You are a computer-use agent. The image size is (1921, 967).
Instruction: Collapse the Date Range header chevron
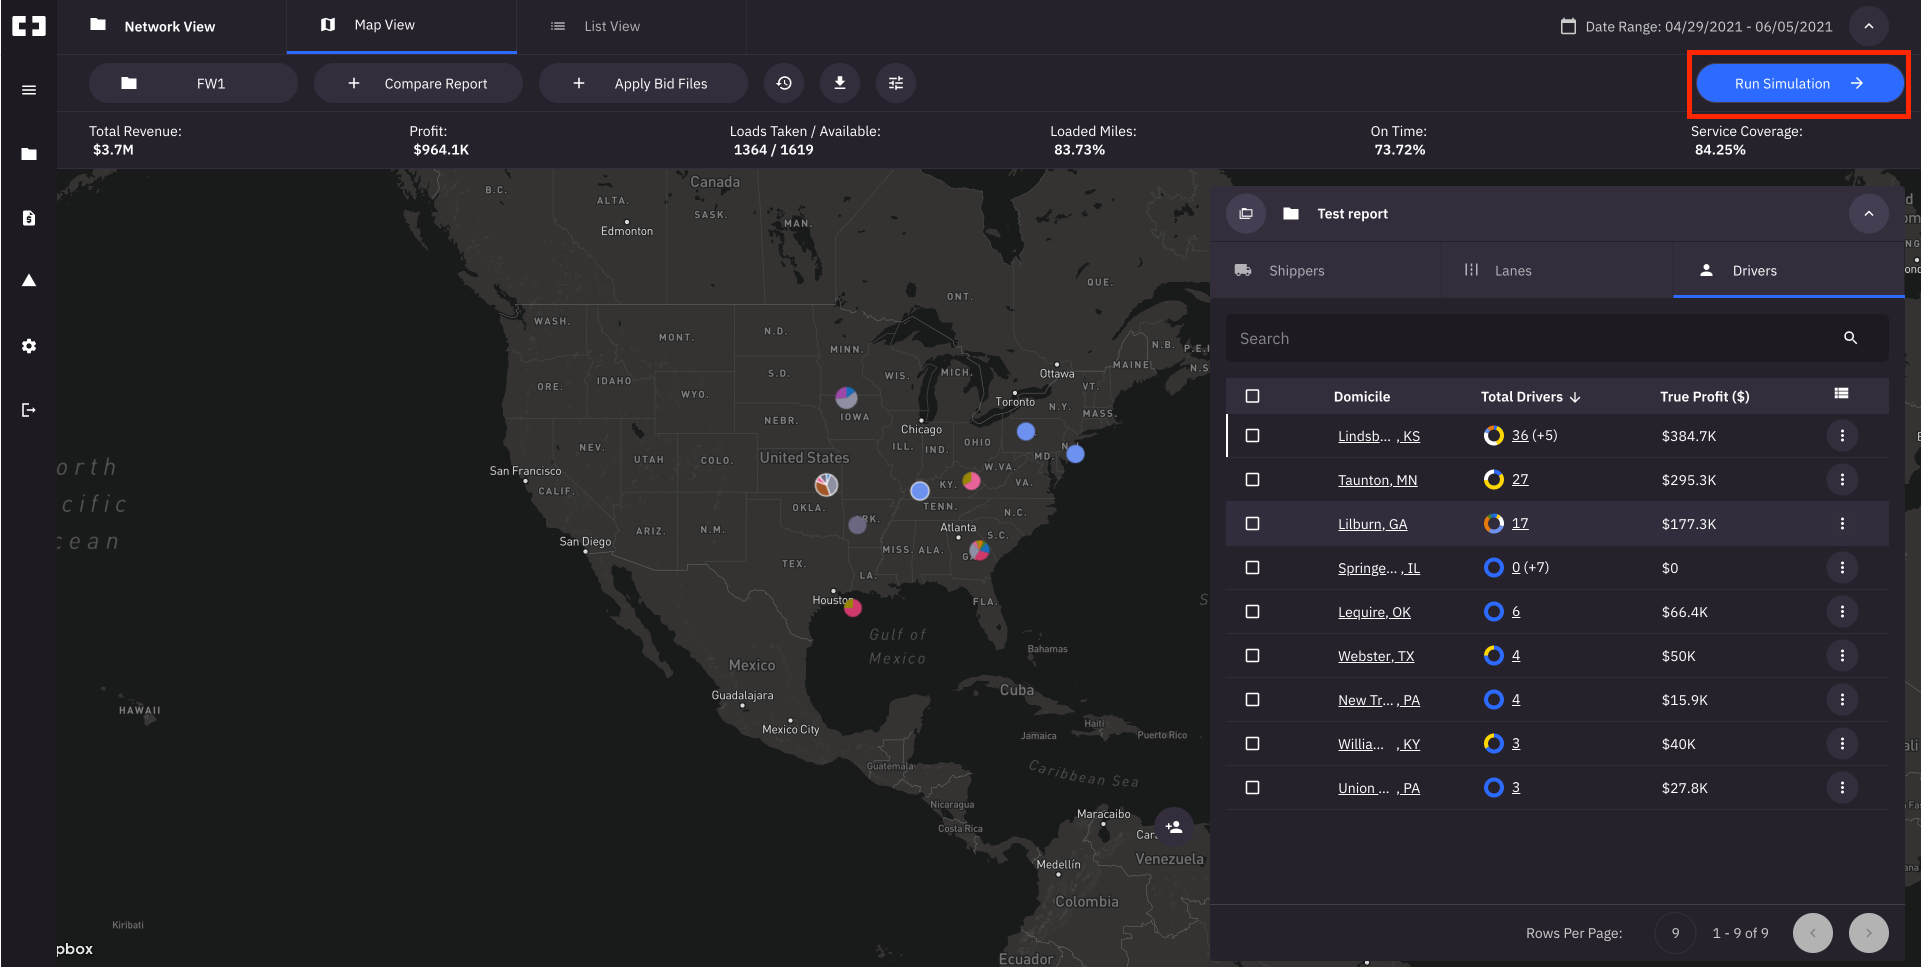click(1868, 26)
